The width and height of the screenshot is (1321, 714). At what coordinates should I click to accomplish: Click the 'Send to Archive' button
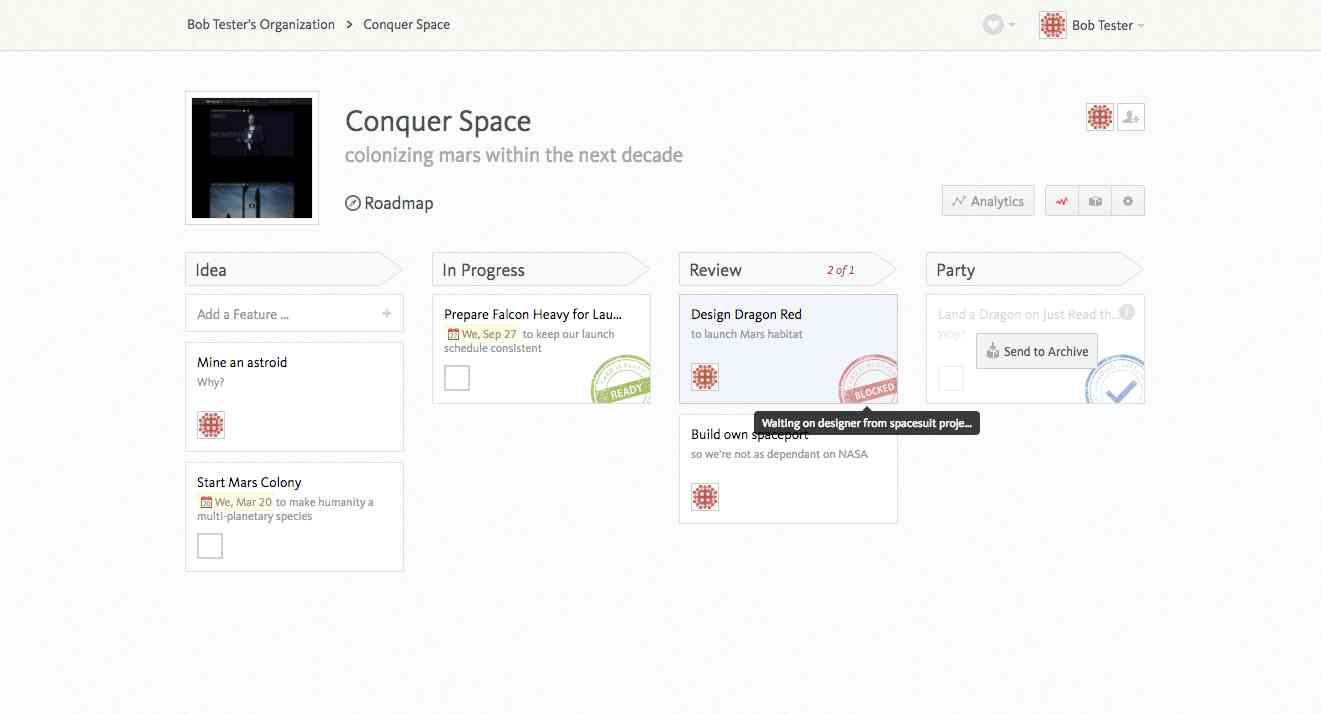[x=1036, y=351]
